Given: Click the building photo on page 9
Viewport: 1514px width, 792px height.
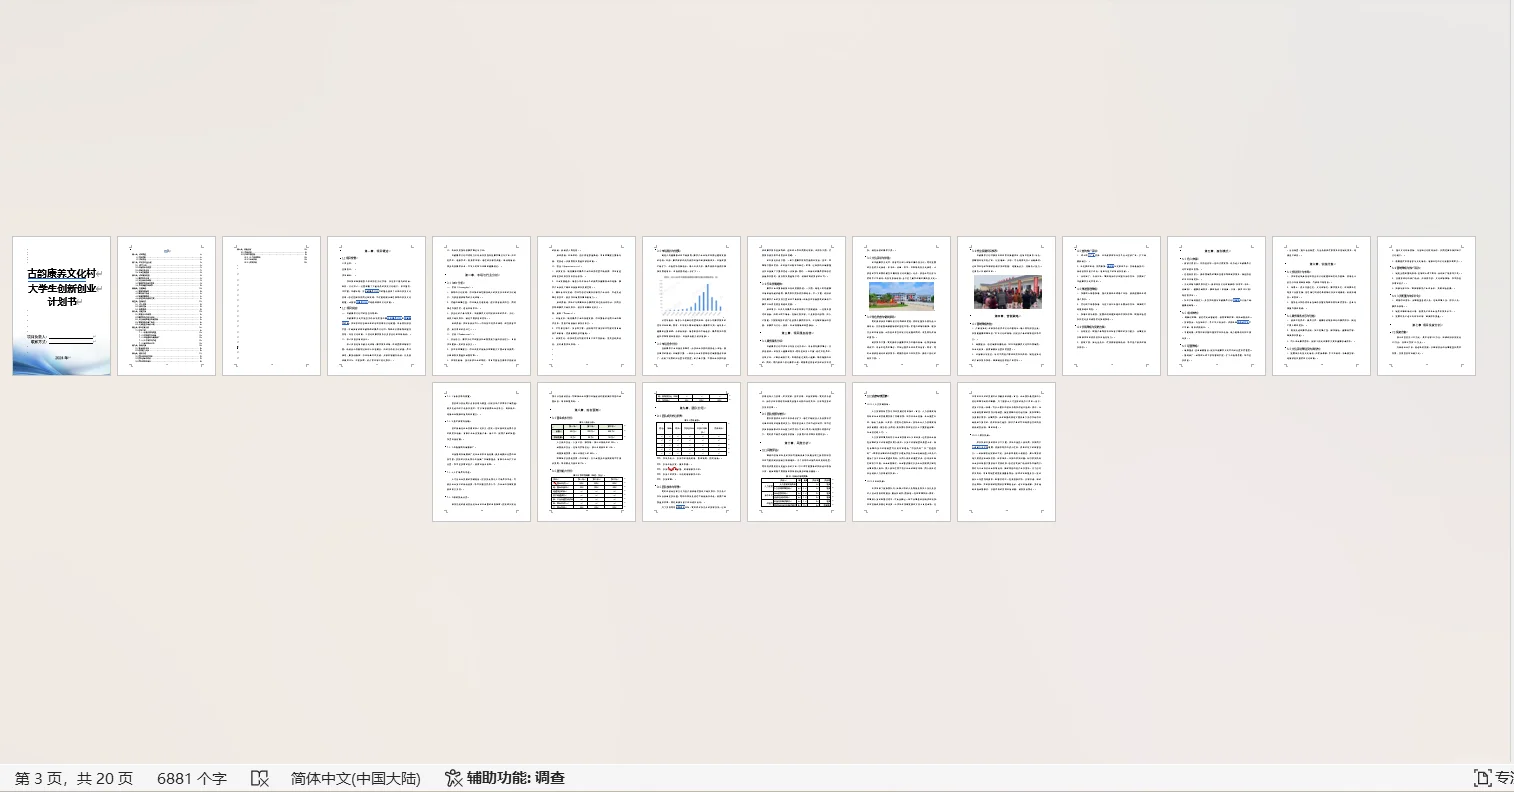Looking at the screenshot, I should click(902, 295).
